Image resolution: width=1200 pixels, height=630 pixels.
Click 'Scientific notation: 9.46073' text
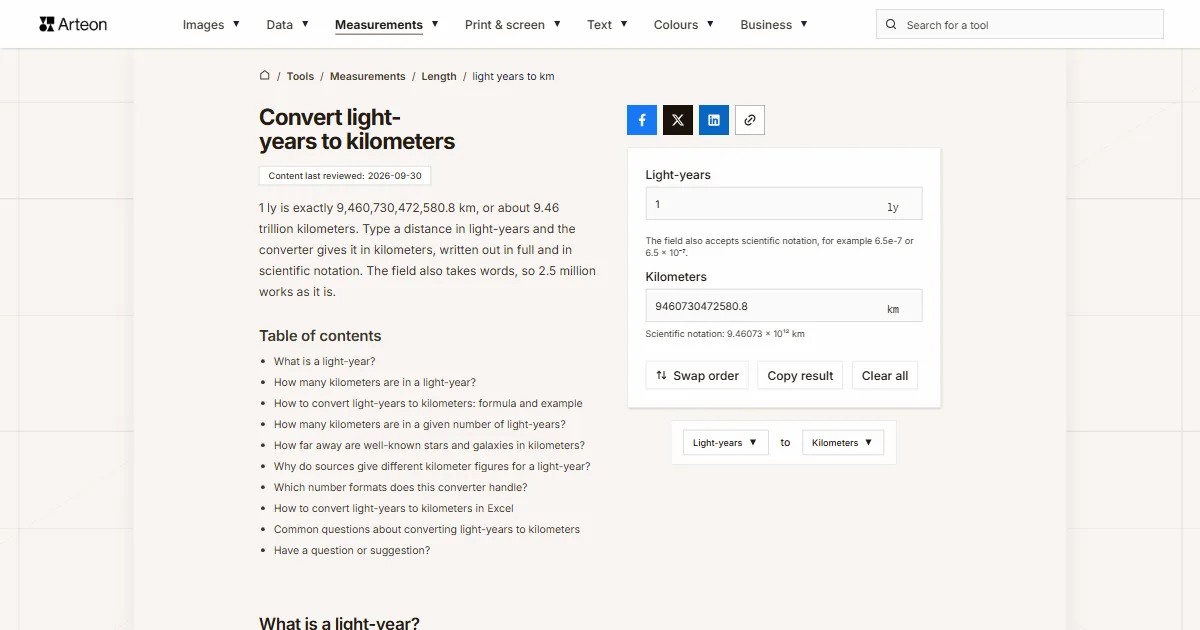[725, 334]
